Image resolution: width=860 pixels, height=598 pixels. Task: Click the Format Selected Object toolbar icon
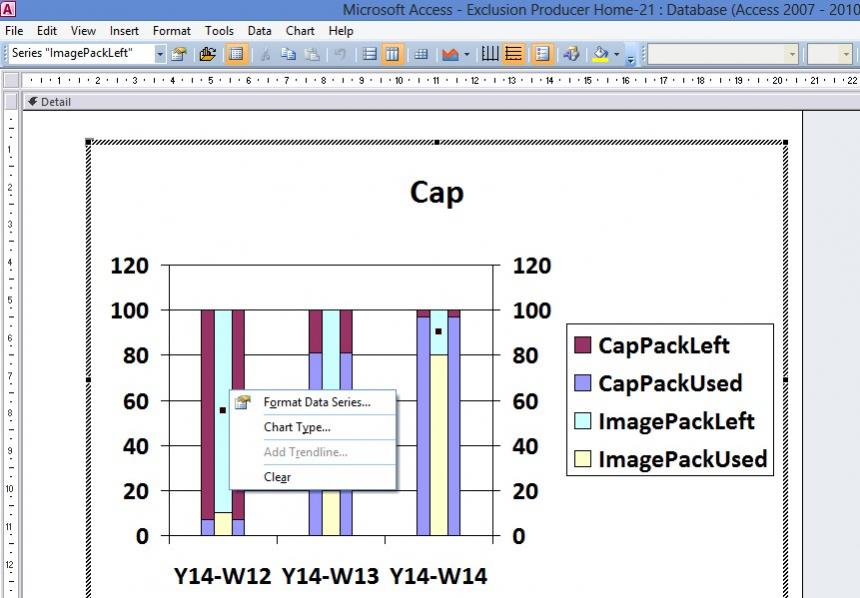(179, 54)
